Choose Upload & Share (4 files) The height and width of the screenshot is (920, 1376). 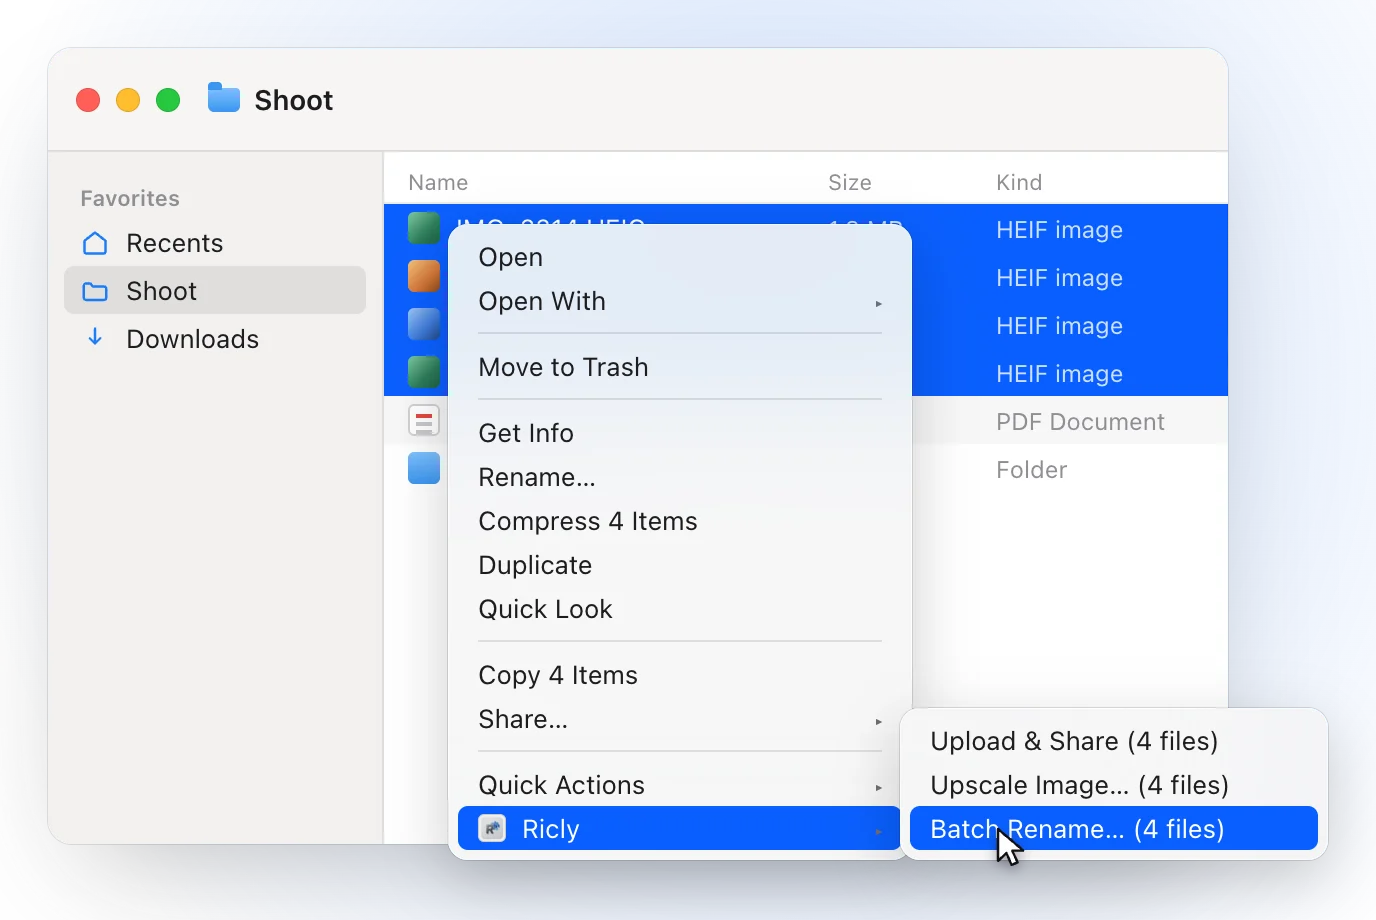click(x=1114, y=741)
